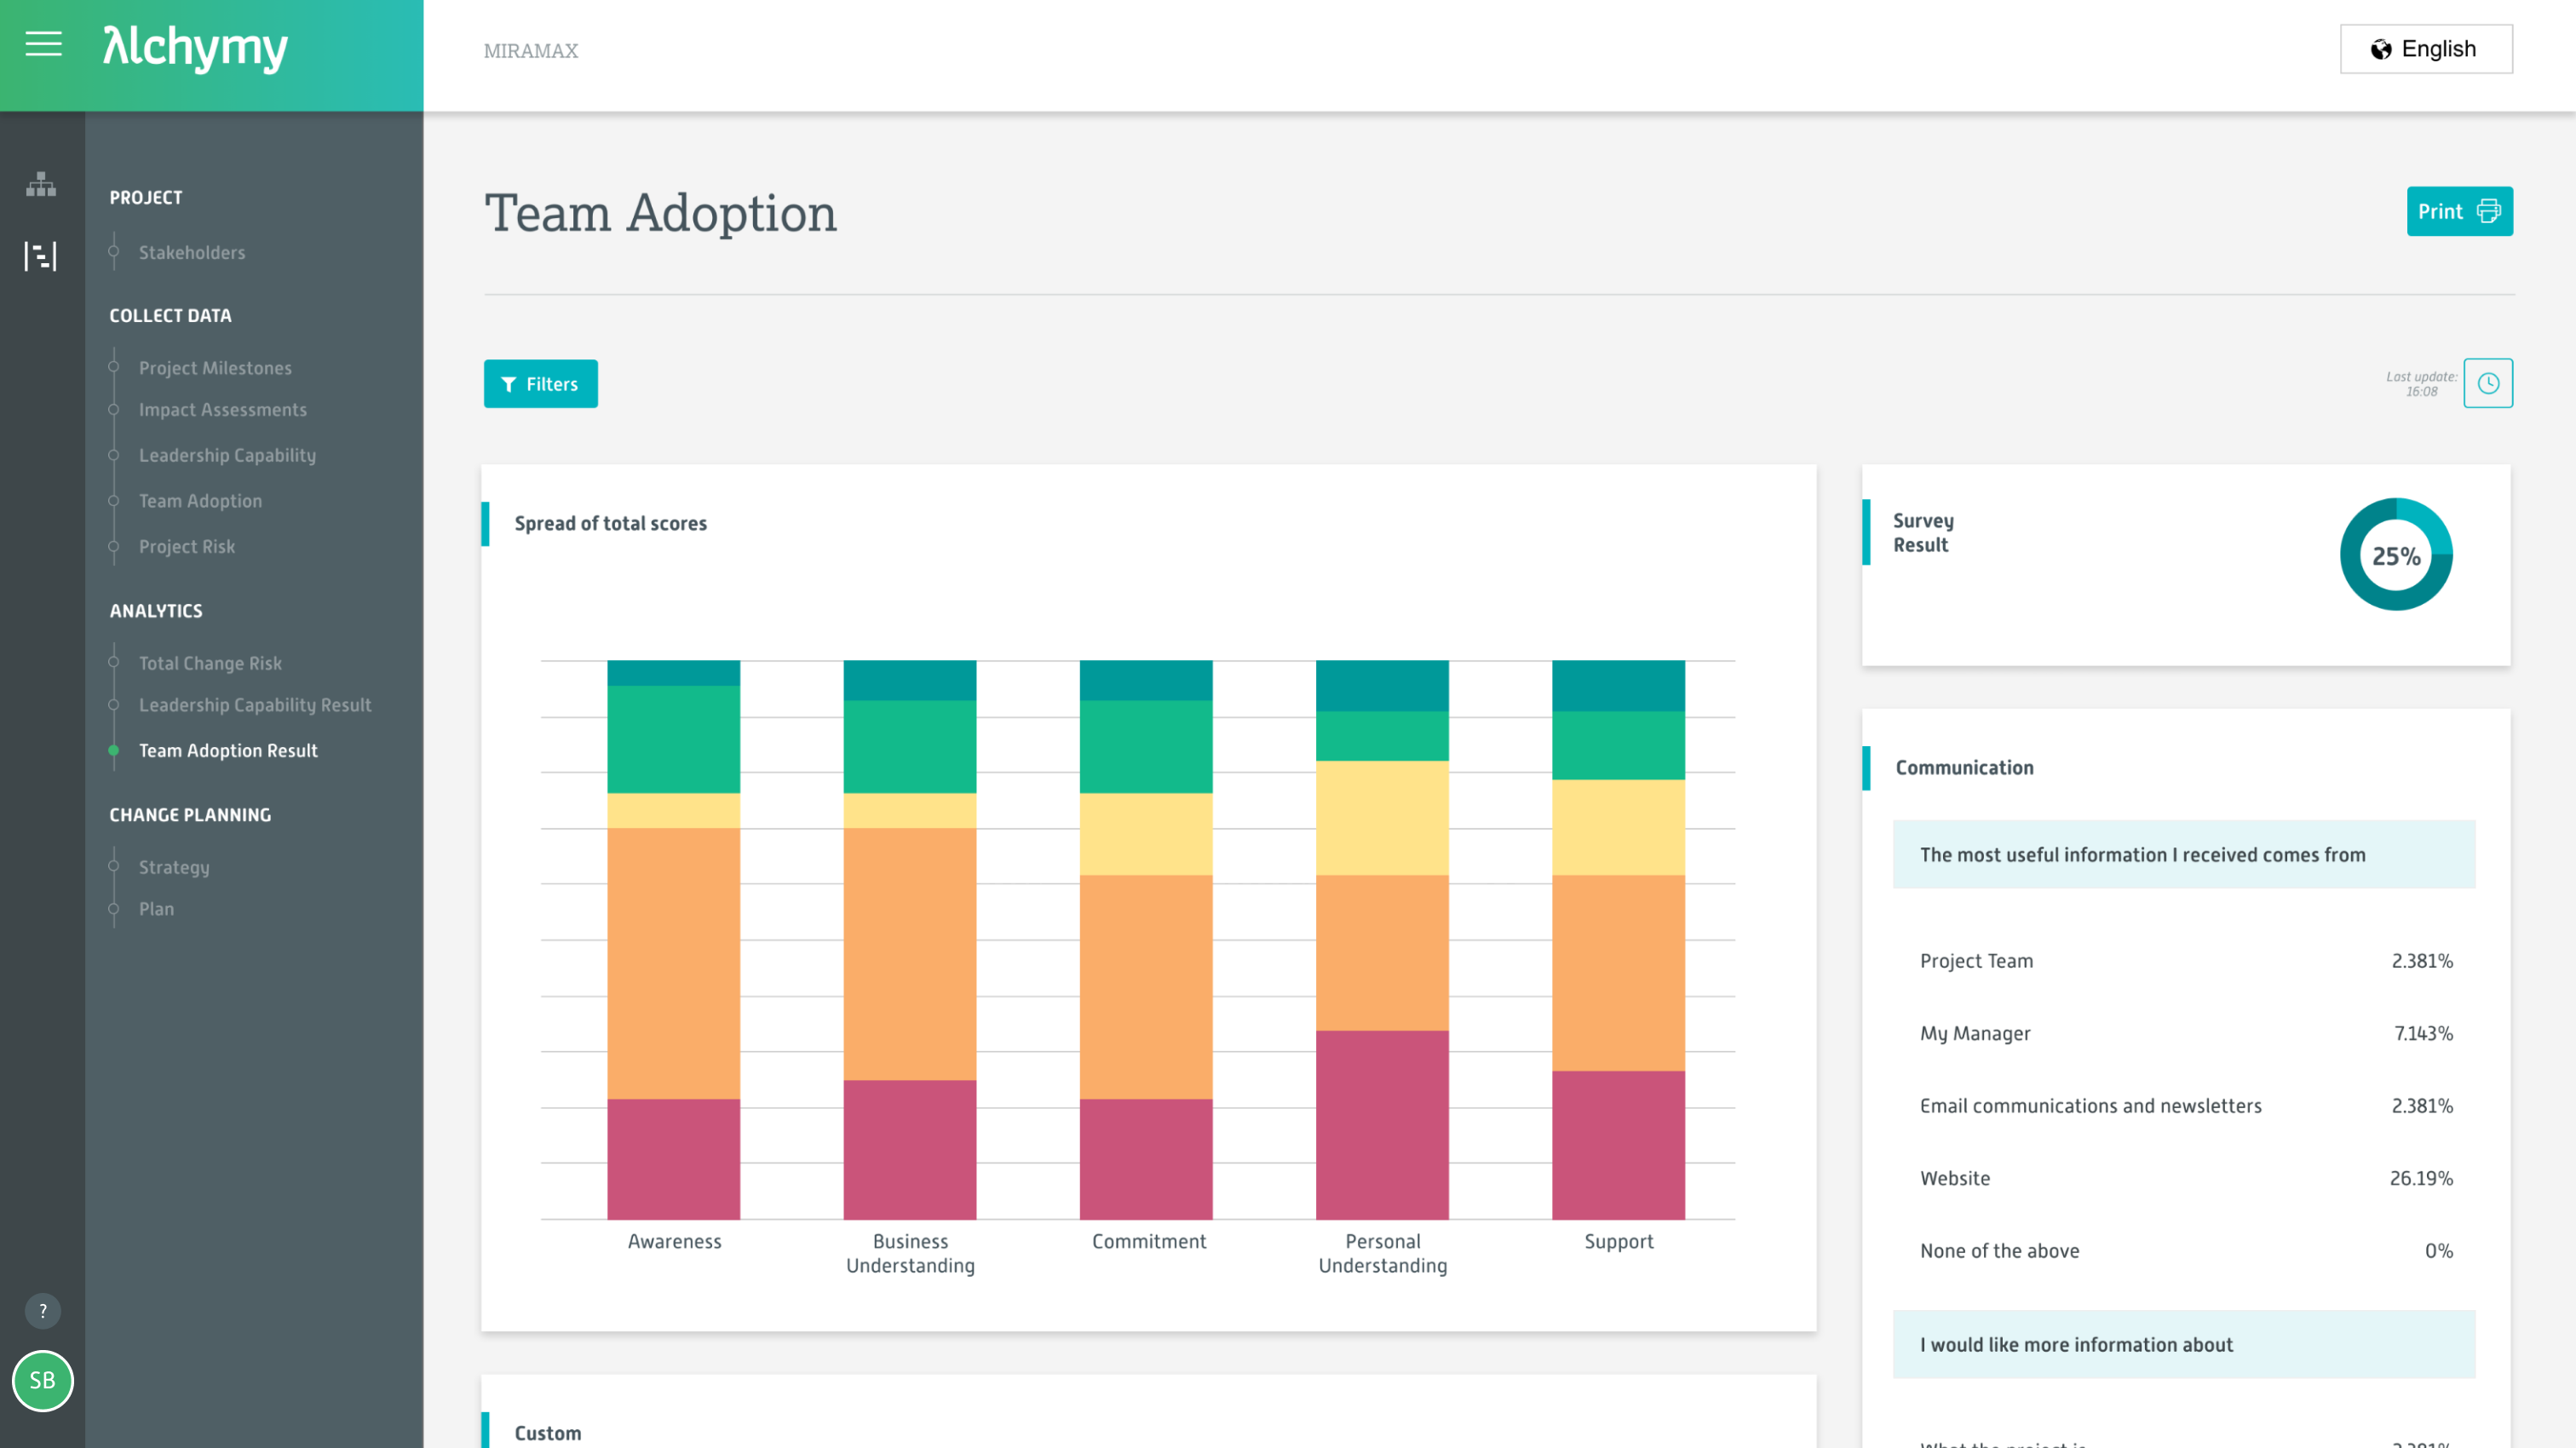Go to Total Change Risk analytics page
Viewport: 2576px width, 1448px height.
(210, 662)
